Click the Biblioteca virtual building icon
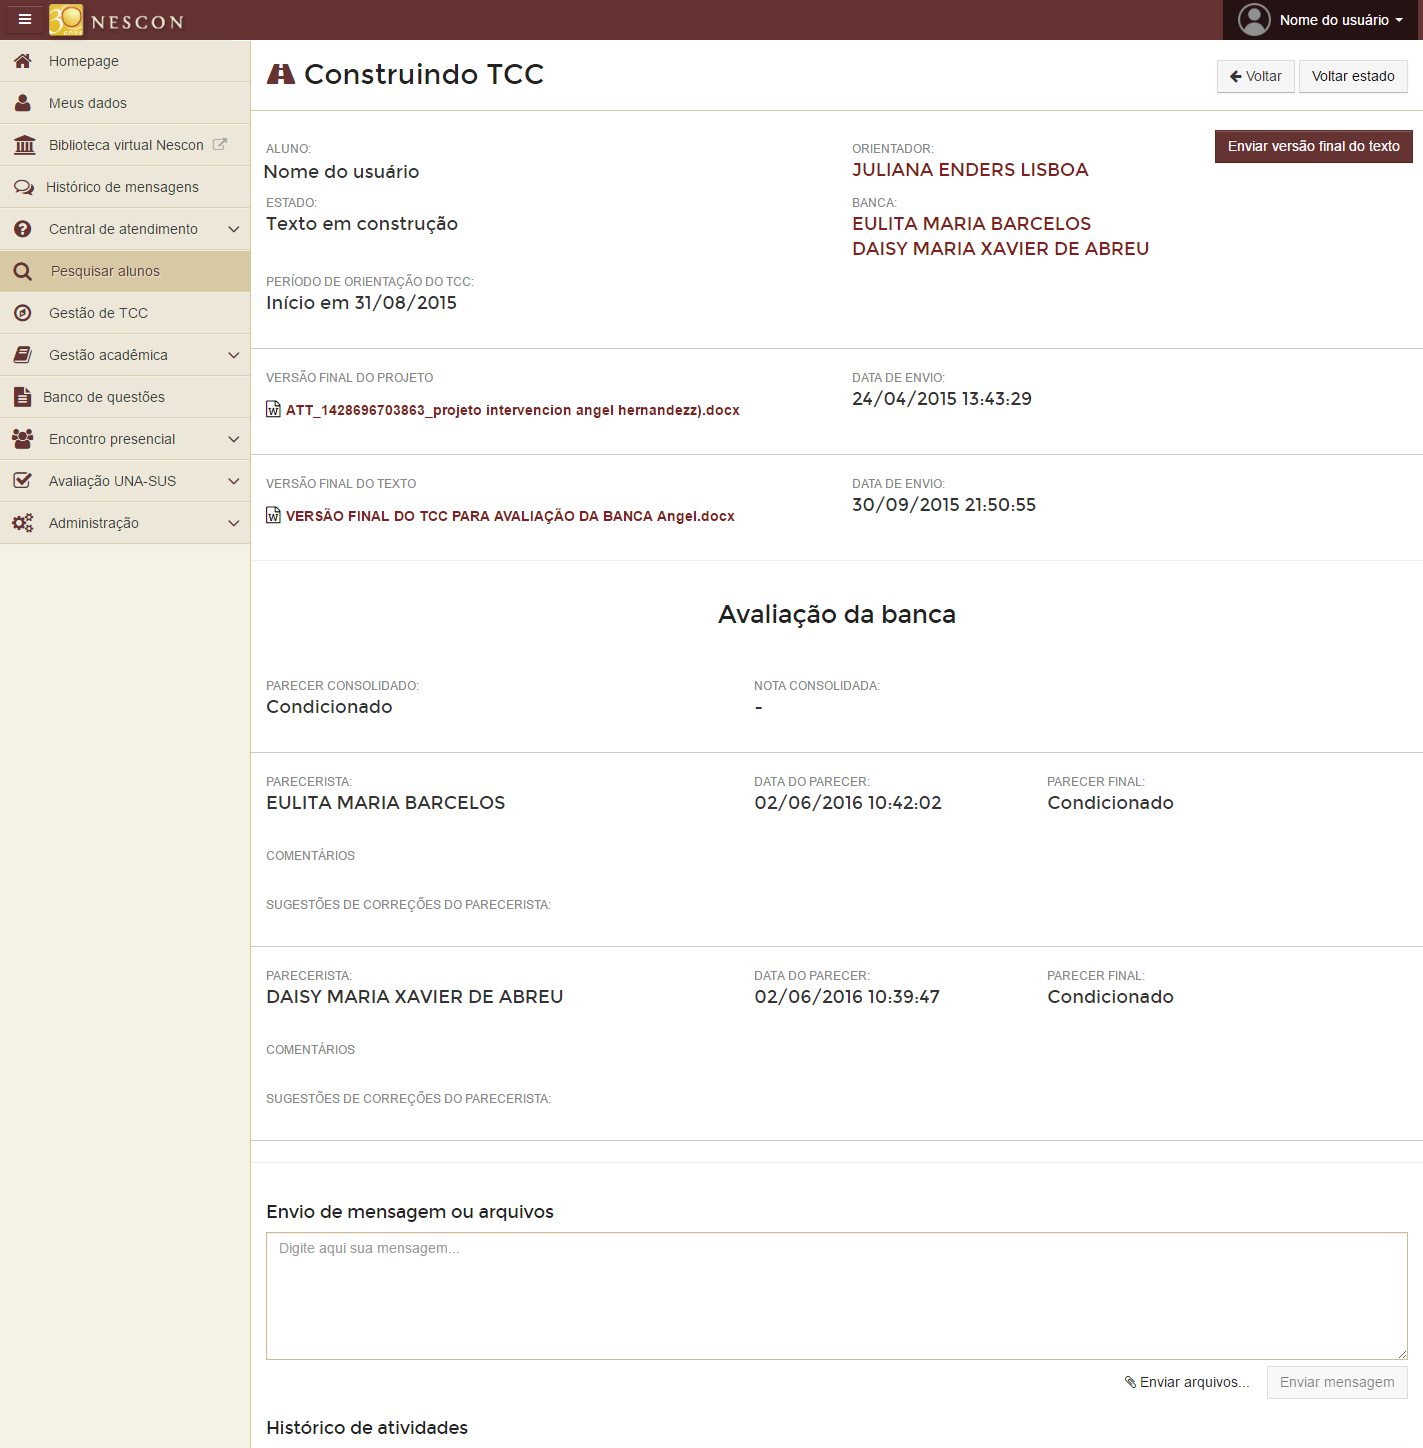Image resolution: width=1423 pixels, height=1448 pixels. tap(25, 145)
